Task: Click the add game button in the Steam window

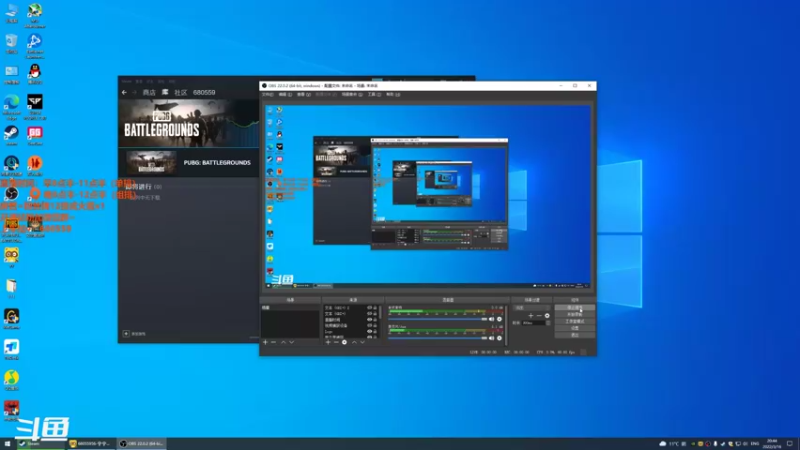Action: [x=135, y=334]
